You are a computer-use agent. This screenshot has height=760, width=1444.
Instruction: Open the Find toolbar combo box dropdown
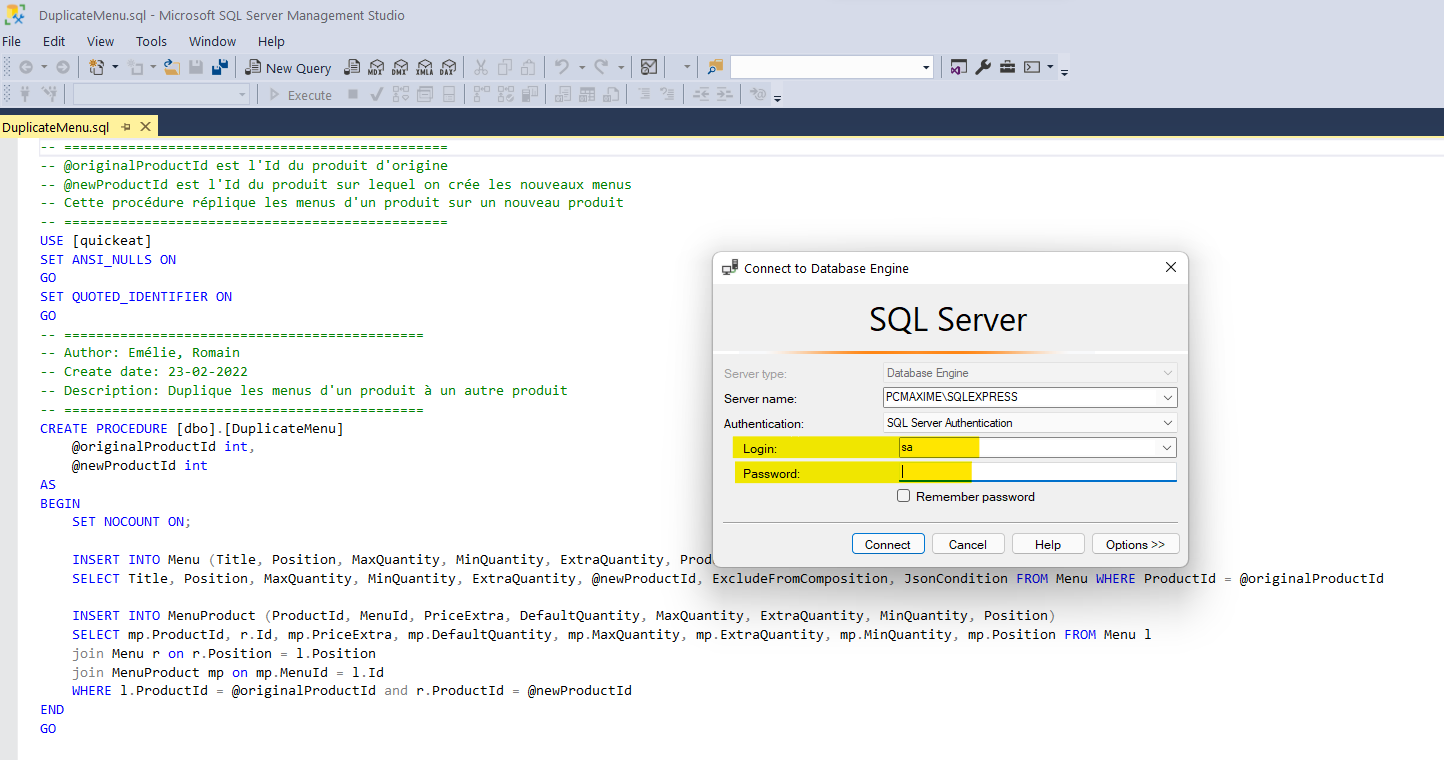tap(926, 67)
